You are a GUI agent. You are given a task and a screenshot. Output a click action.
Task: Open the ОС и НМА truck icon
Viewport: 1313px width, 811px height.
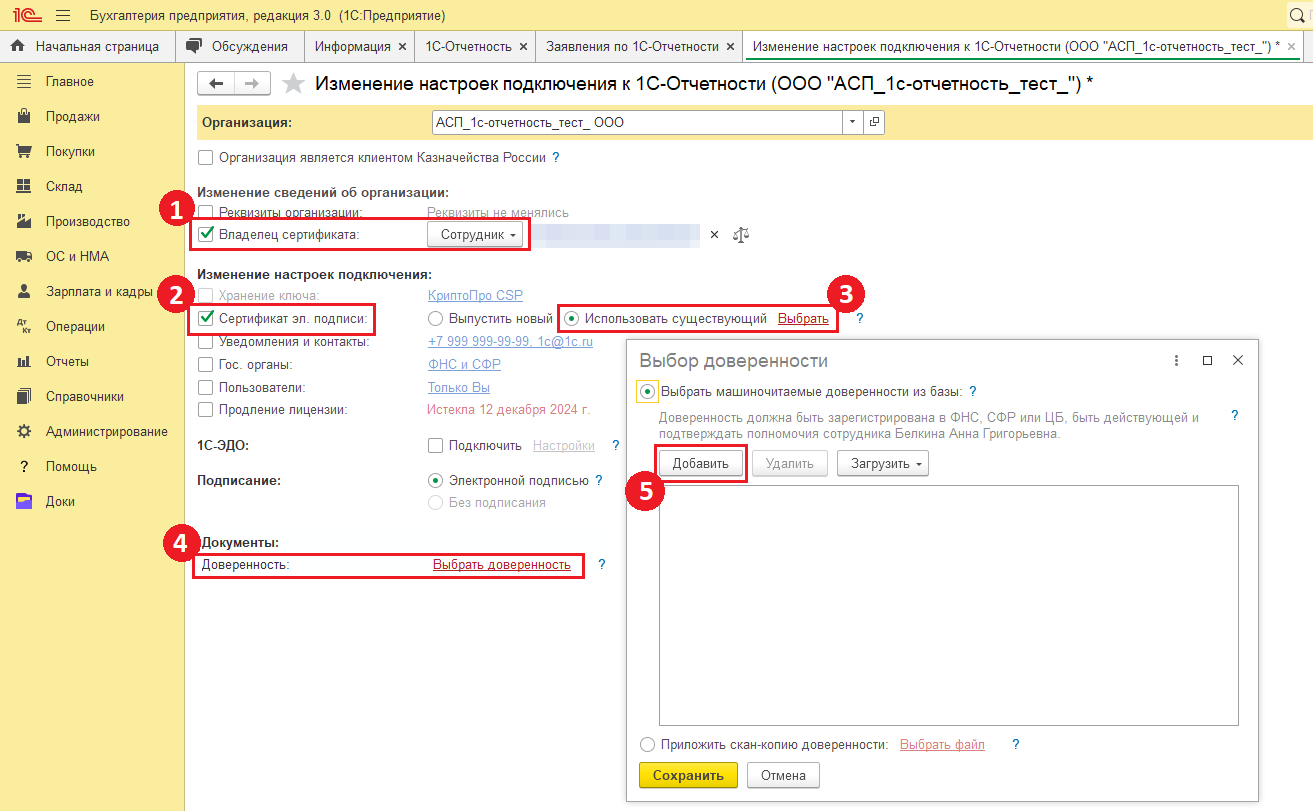(x=25, y=256)
